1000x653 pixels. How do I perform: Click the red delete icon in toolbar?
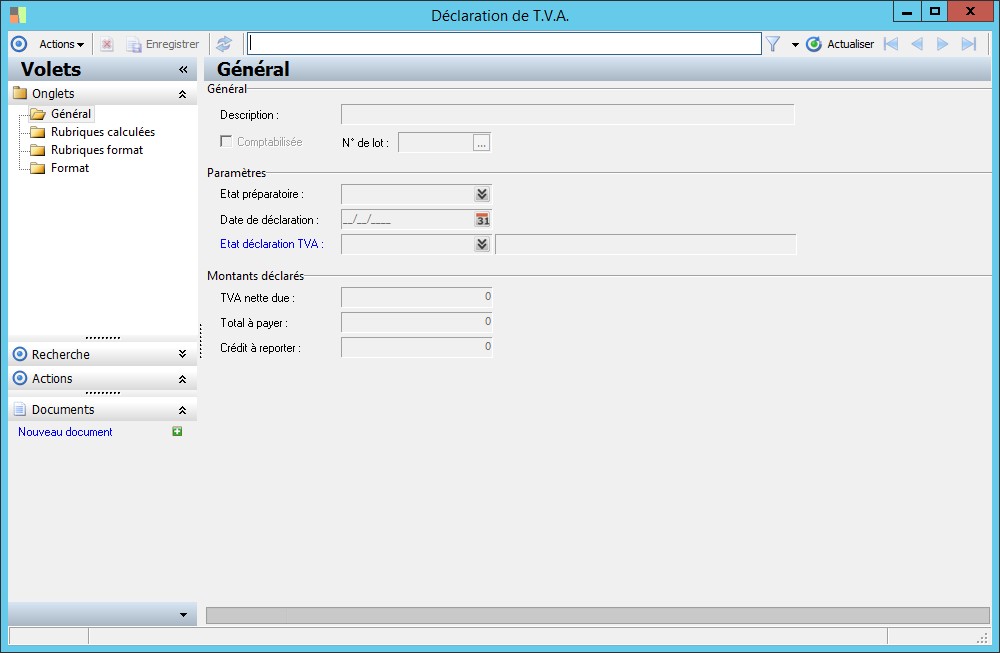(x=107, y=44)
